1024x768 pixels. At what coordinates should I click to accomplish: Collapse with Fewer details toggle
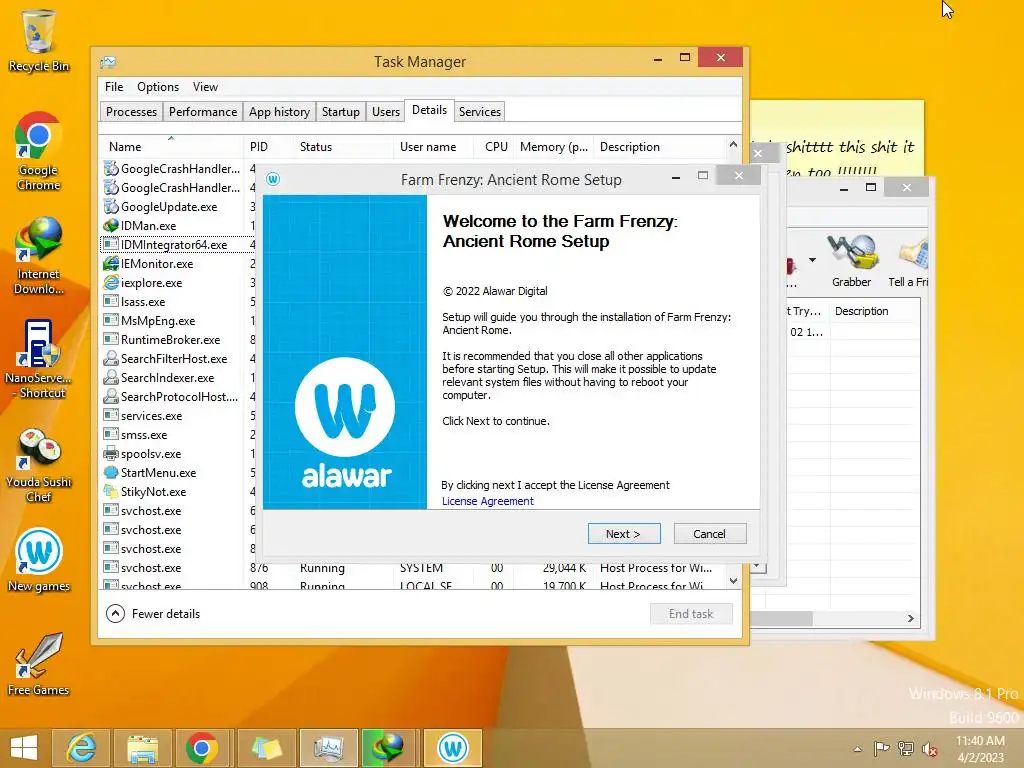[x=153, y=614]
